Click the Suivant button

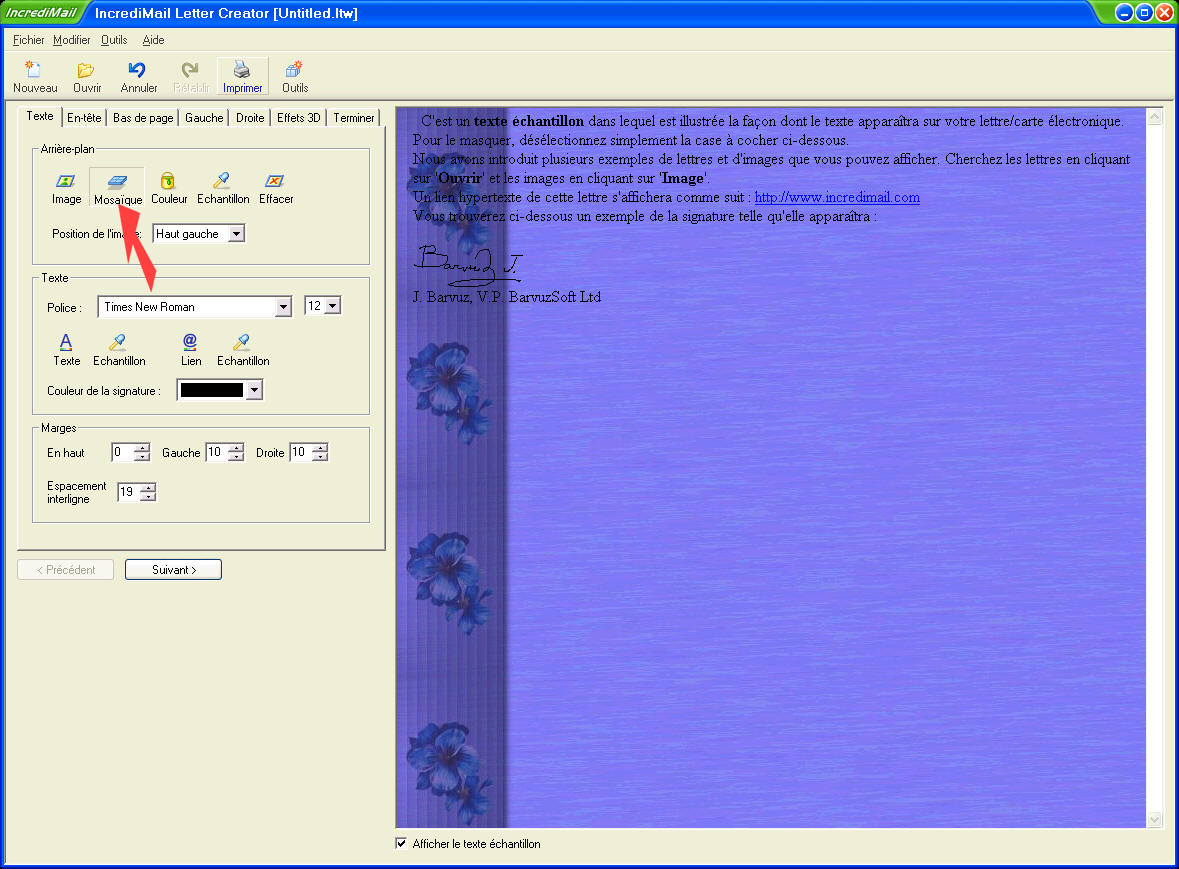[174, 570]
